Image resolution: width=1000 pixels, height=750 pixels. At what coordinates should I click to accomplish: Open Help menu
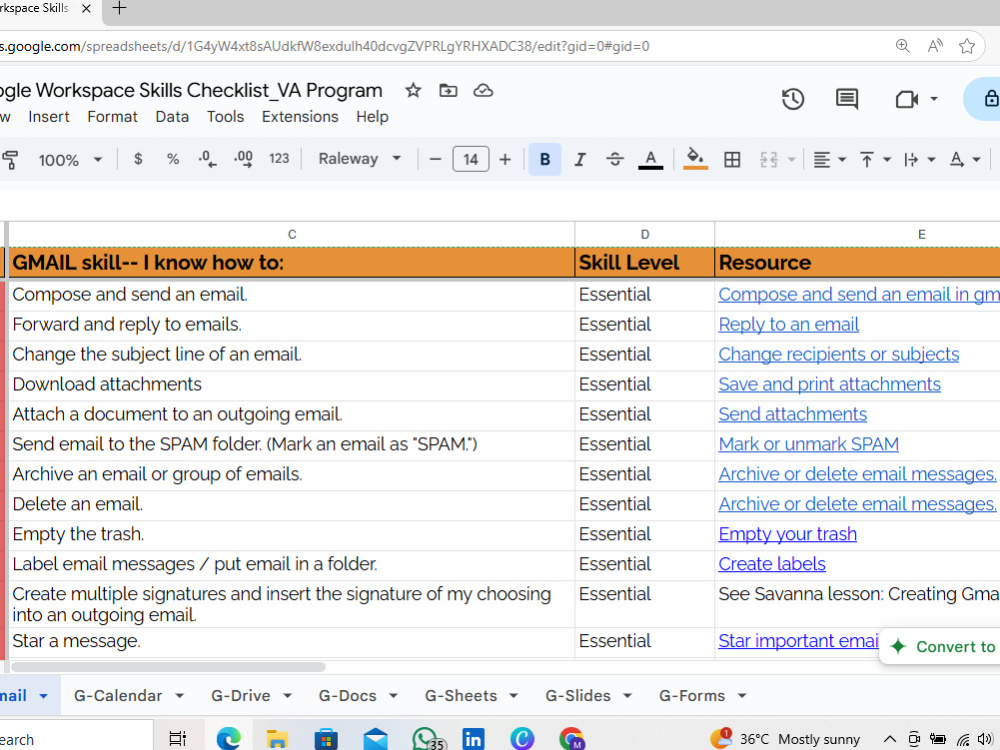[x=372, y=117]
